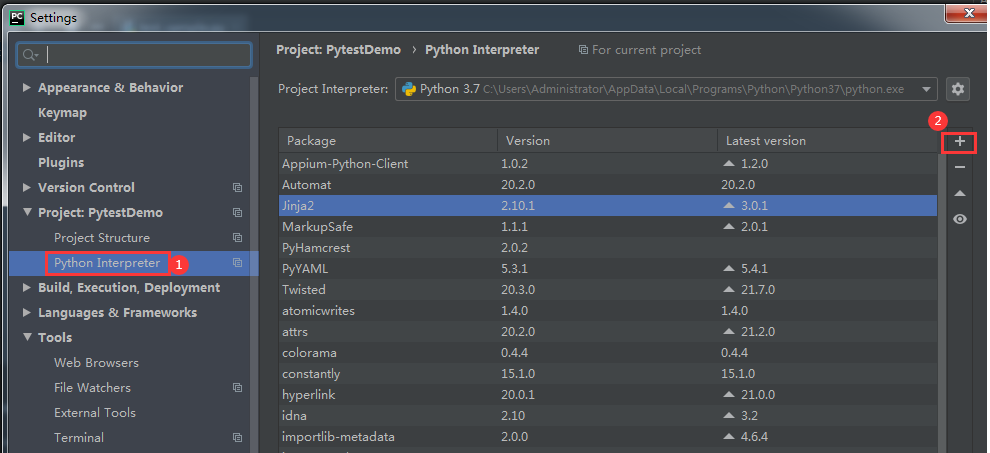This screenshot has height=453, width=990.
Task: Click the install package plus icon
Action: tap(960, 142)
